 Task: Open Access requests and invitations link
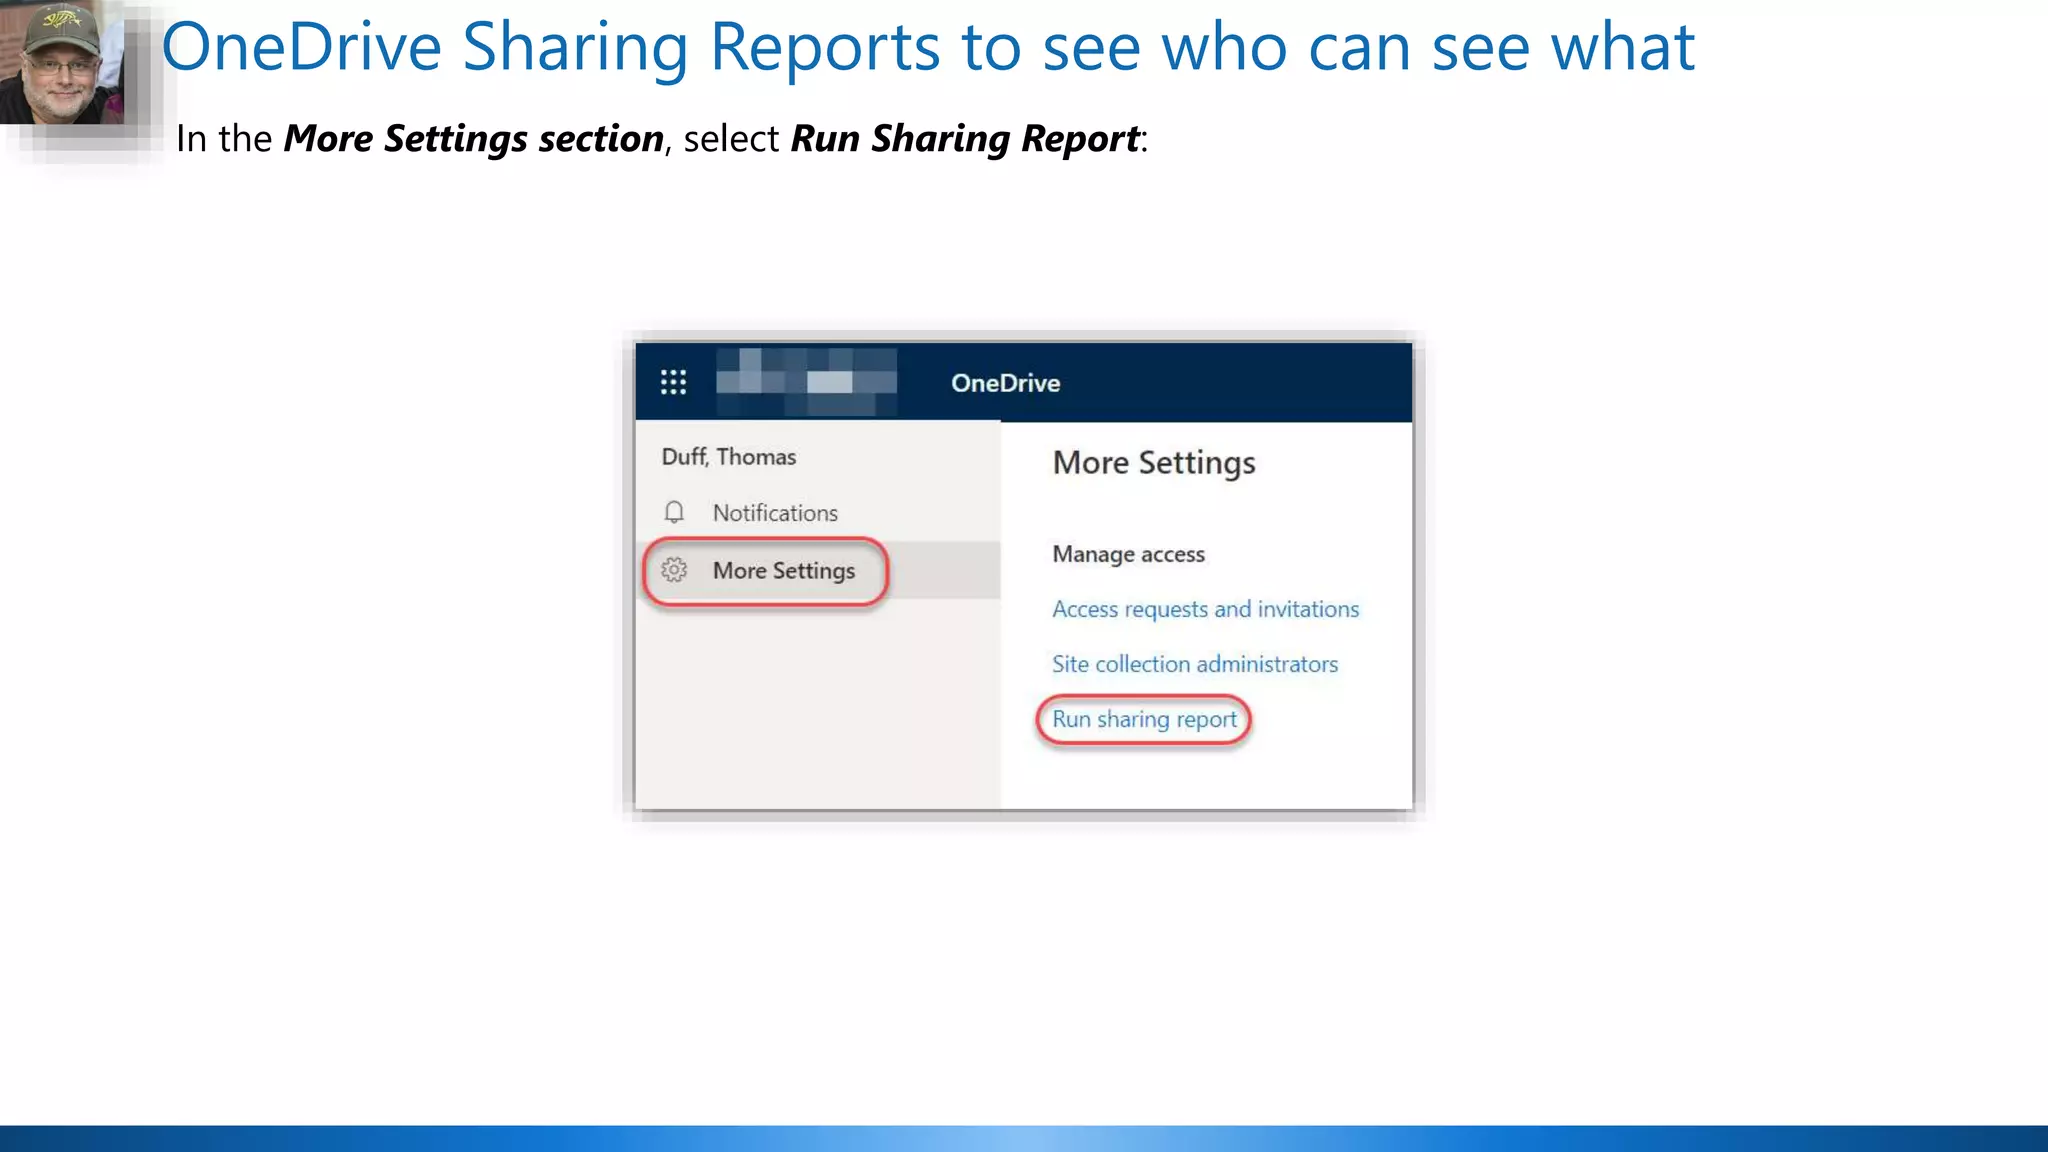tap(1205, 609)
